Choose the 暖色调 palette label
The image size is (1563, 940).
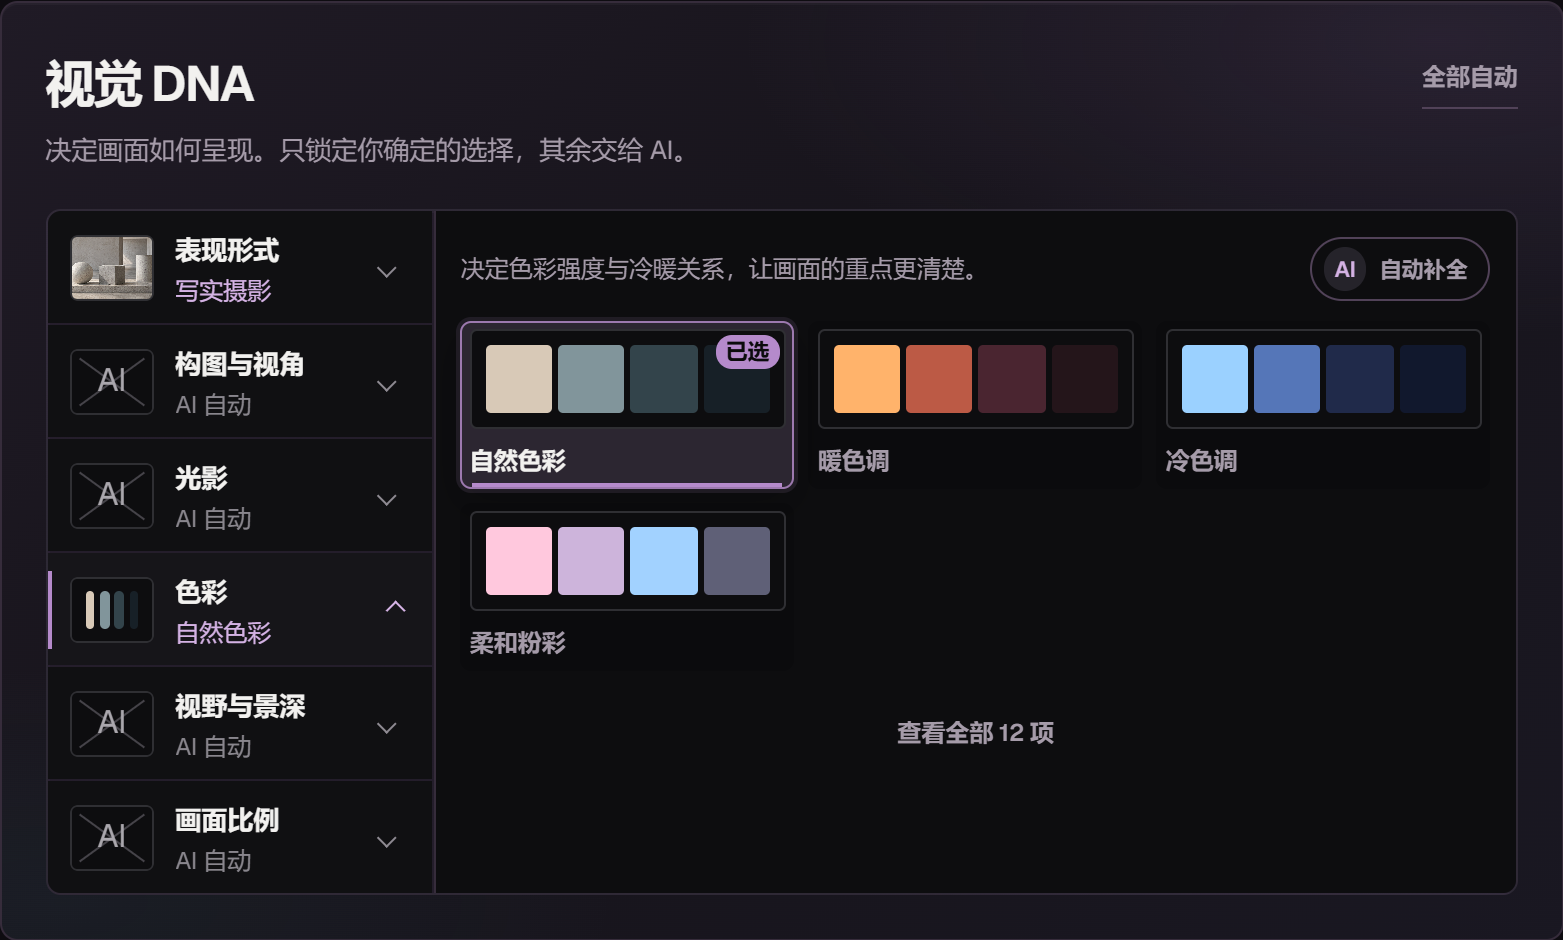pyautogui.click(x=854, y=461)
